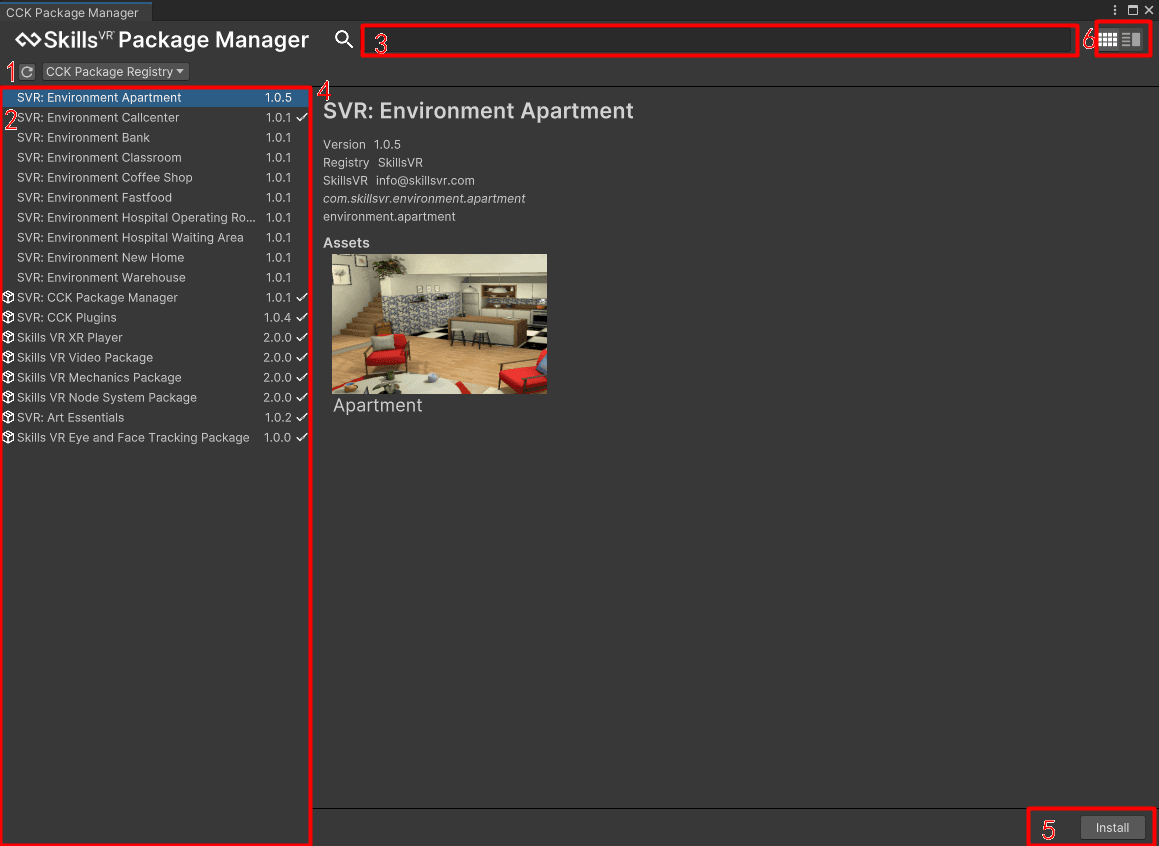1159x846 pixels.
Task: Click box icon beside Mechanics Package
Action: (9, 377)
